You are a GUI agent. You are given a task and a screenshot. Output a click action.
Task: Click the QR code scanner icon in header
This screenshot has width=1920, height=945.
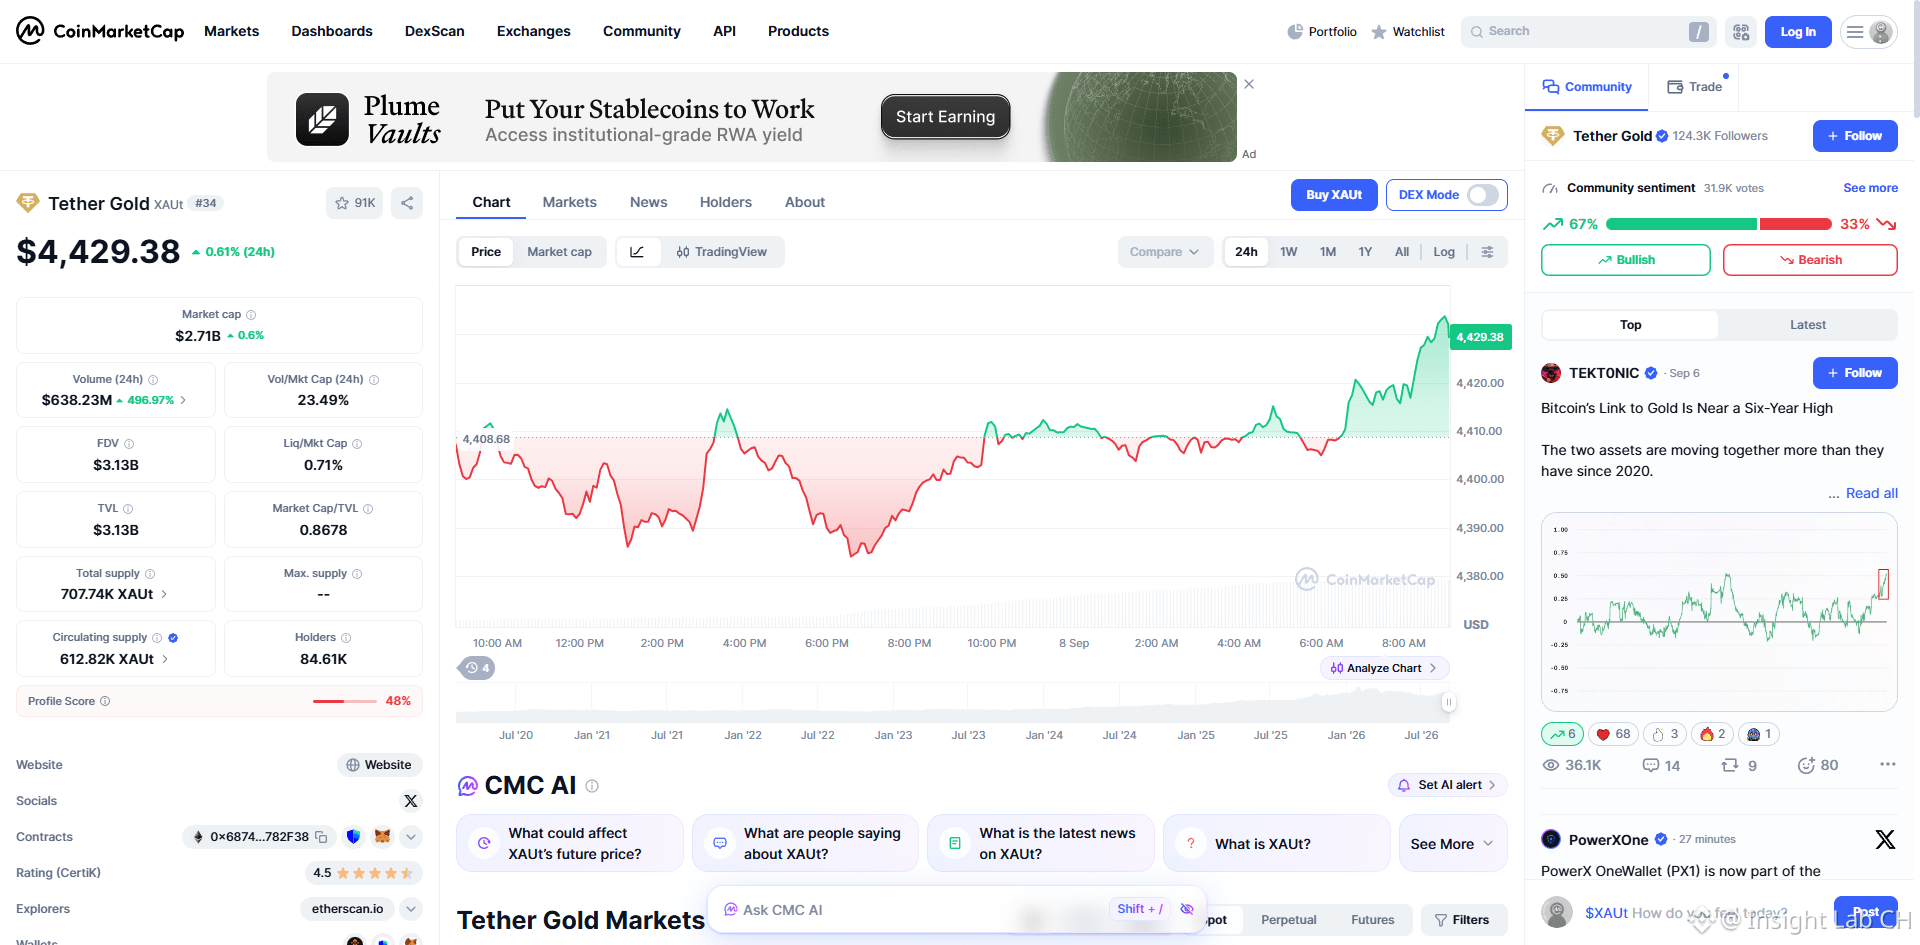pos(1741,32)
